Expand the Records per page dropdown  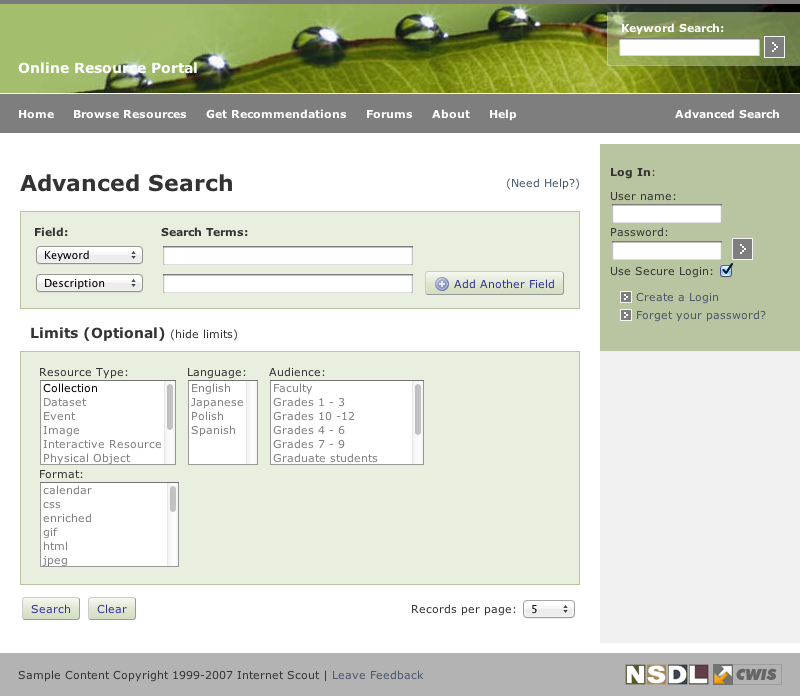coord(549,609)
